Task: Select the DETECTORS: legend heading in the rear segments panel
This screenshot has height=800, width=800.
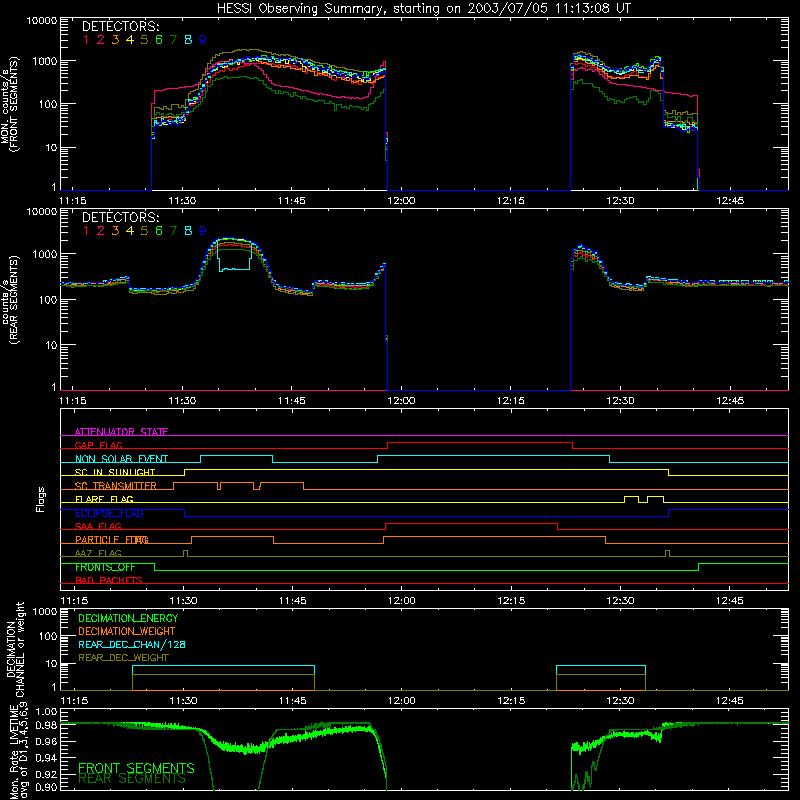Action: coord(120,217)
